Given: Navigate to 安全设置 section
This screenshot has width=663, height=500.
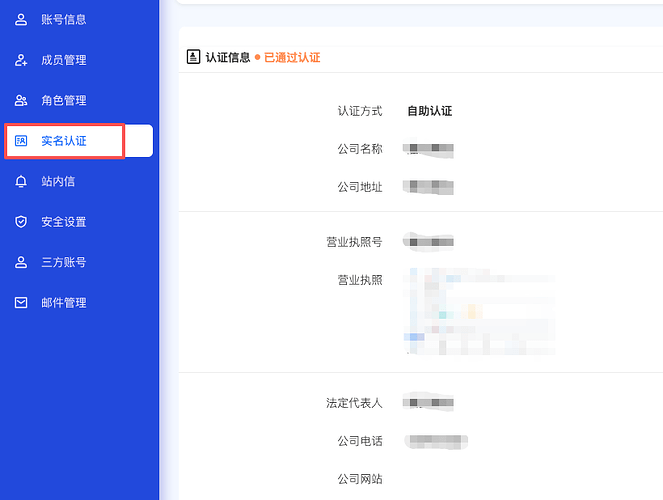Looking at the screenshot, I should point(63,222).
